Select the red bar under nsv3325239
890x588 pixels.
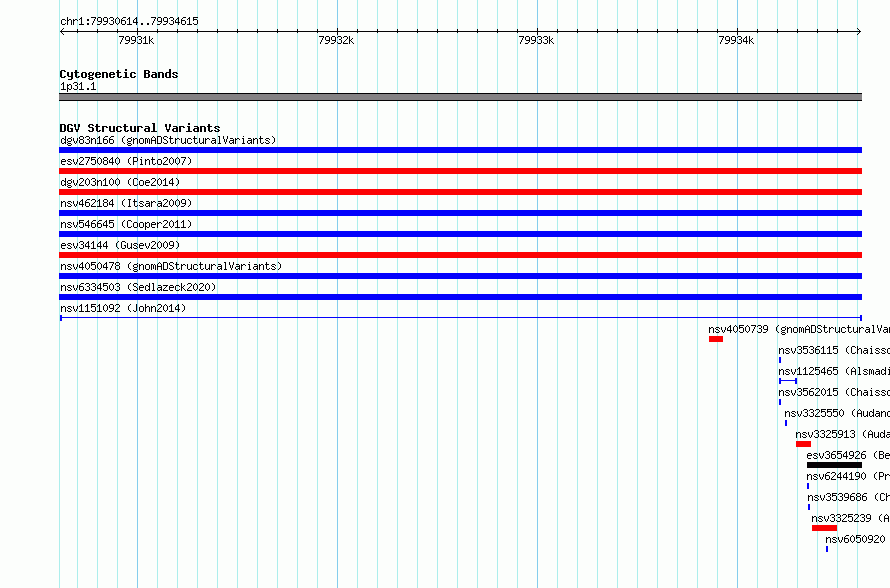824,528
